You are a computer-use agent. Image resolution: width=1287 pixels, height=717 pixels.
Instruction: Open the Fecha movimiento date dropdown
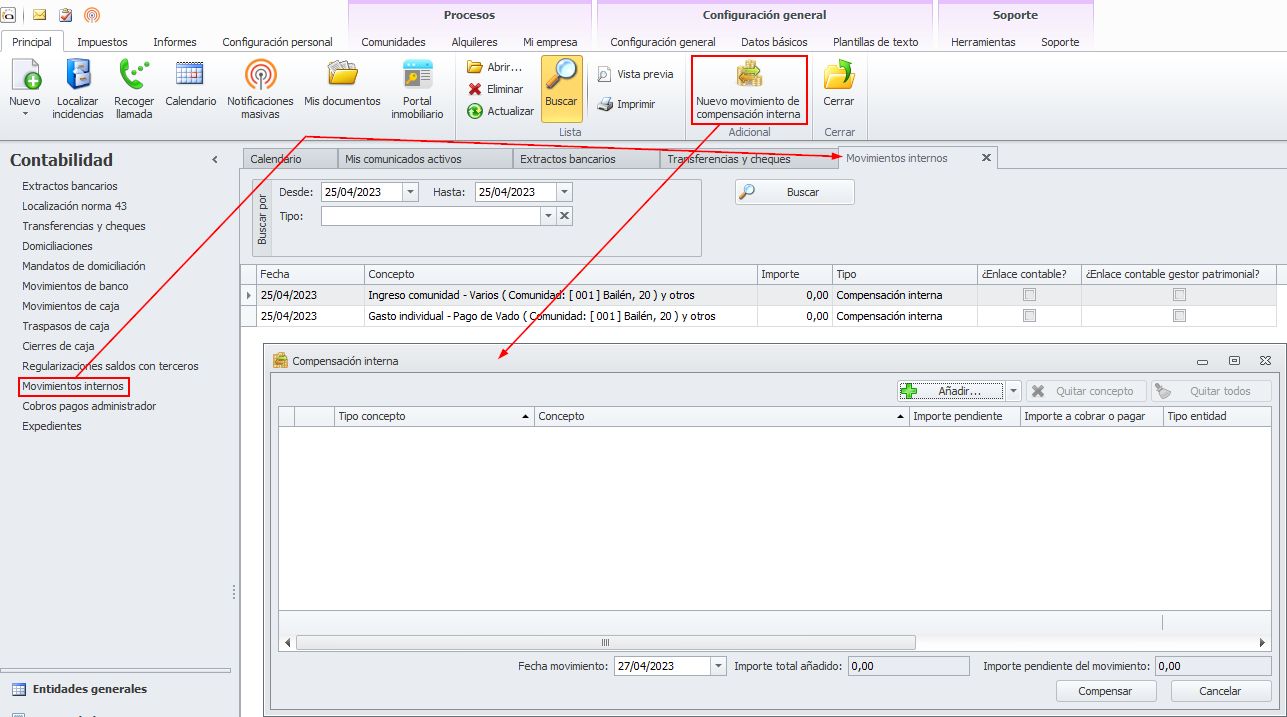pos(718,666)
